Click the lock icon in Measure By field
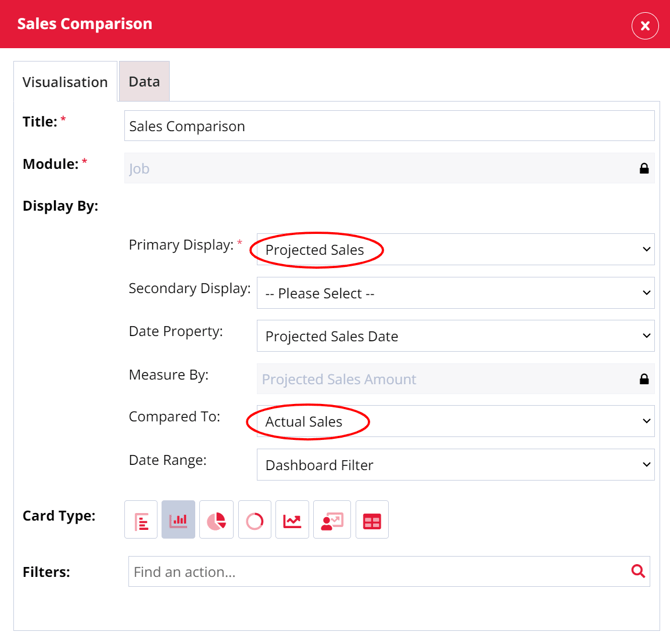Viewport: 670px width, 639px height. 644,379
